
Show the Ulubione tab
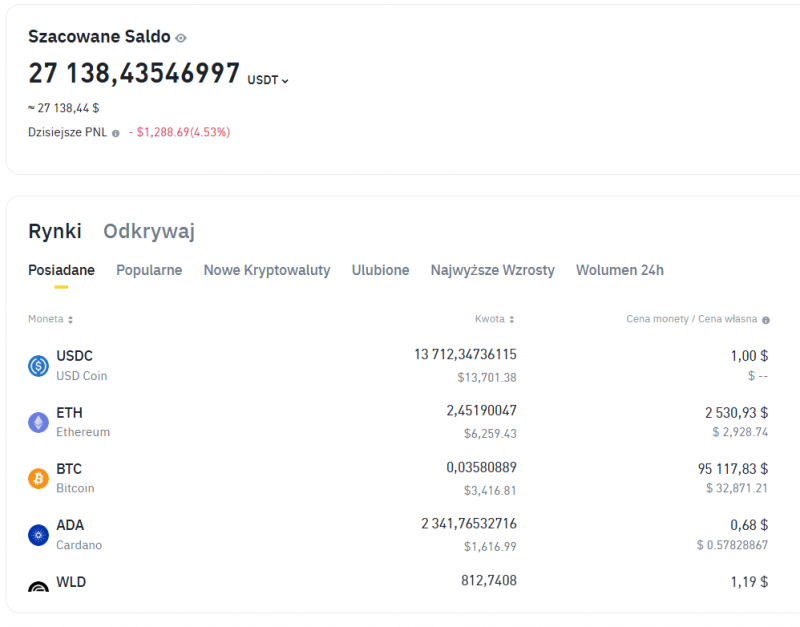(380, 270)
